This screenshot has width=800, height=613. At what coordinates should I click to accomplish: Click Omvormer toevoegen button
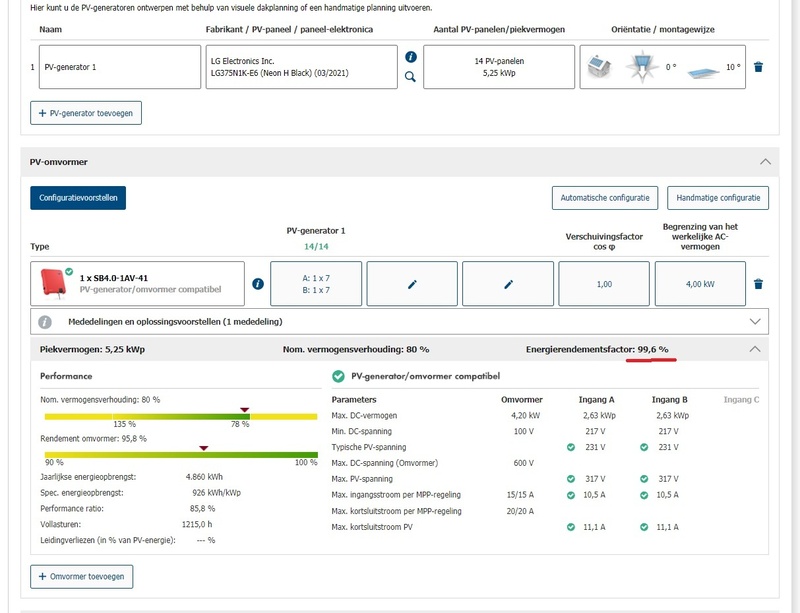(82, 577)
